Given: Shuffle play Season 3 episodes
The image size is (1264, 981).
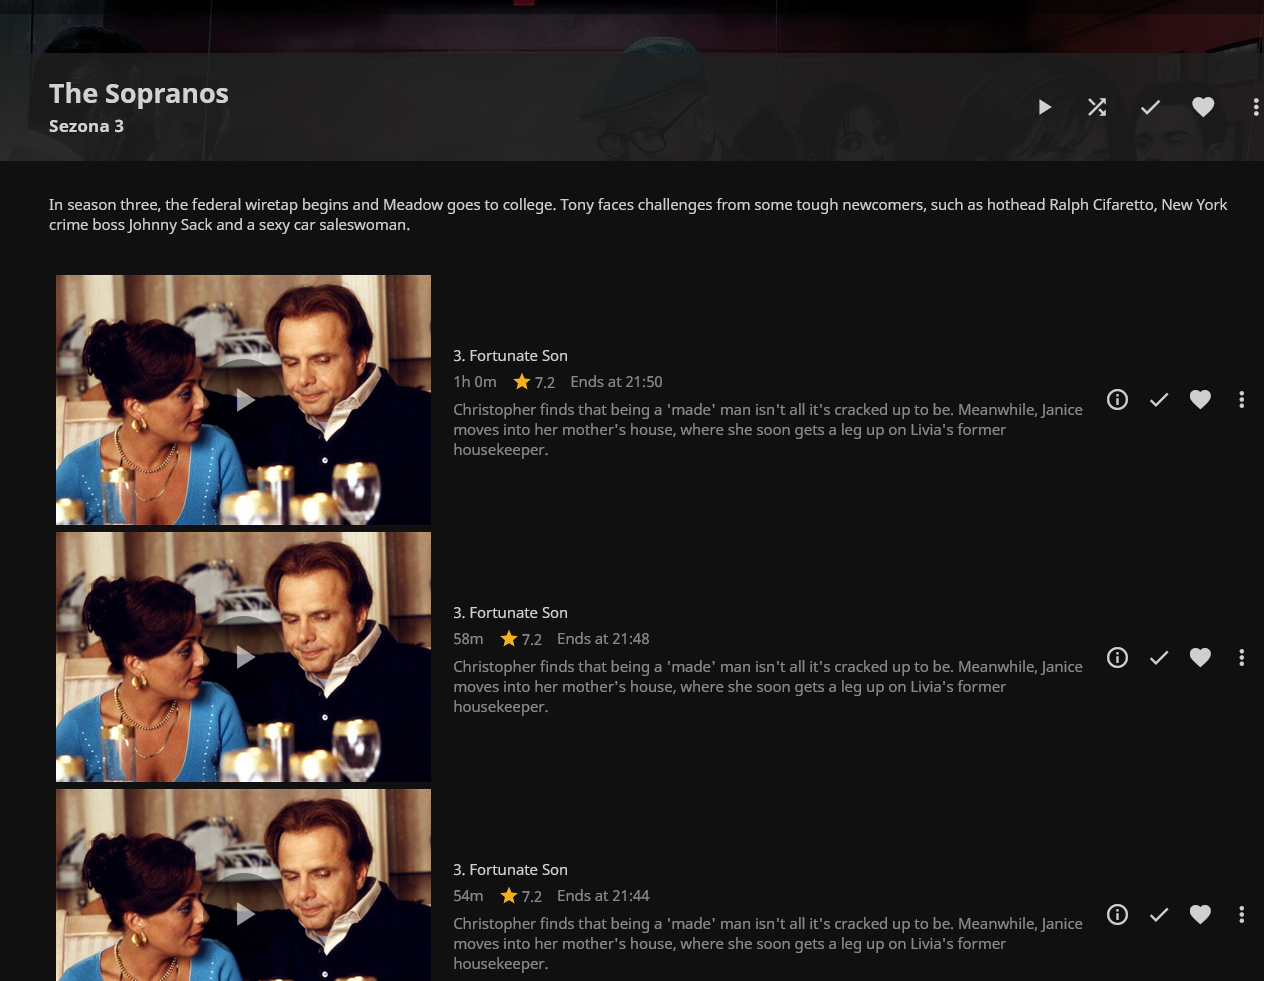Looking at the screenshot, I should pyautogui.click(x=1097, y=107).
